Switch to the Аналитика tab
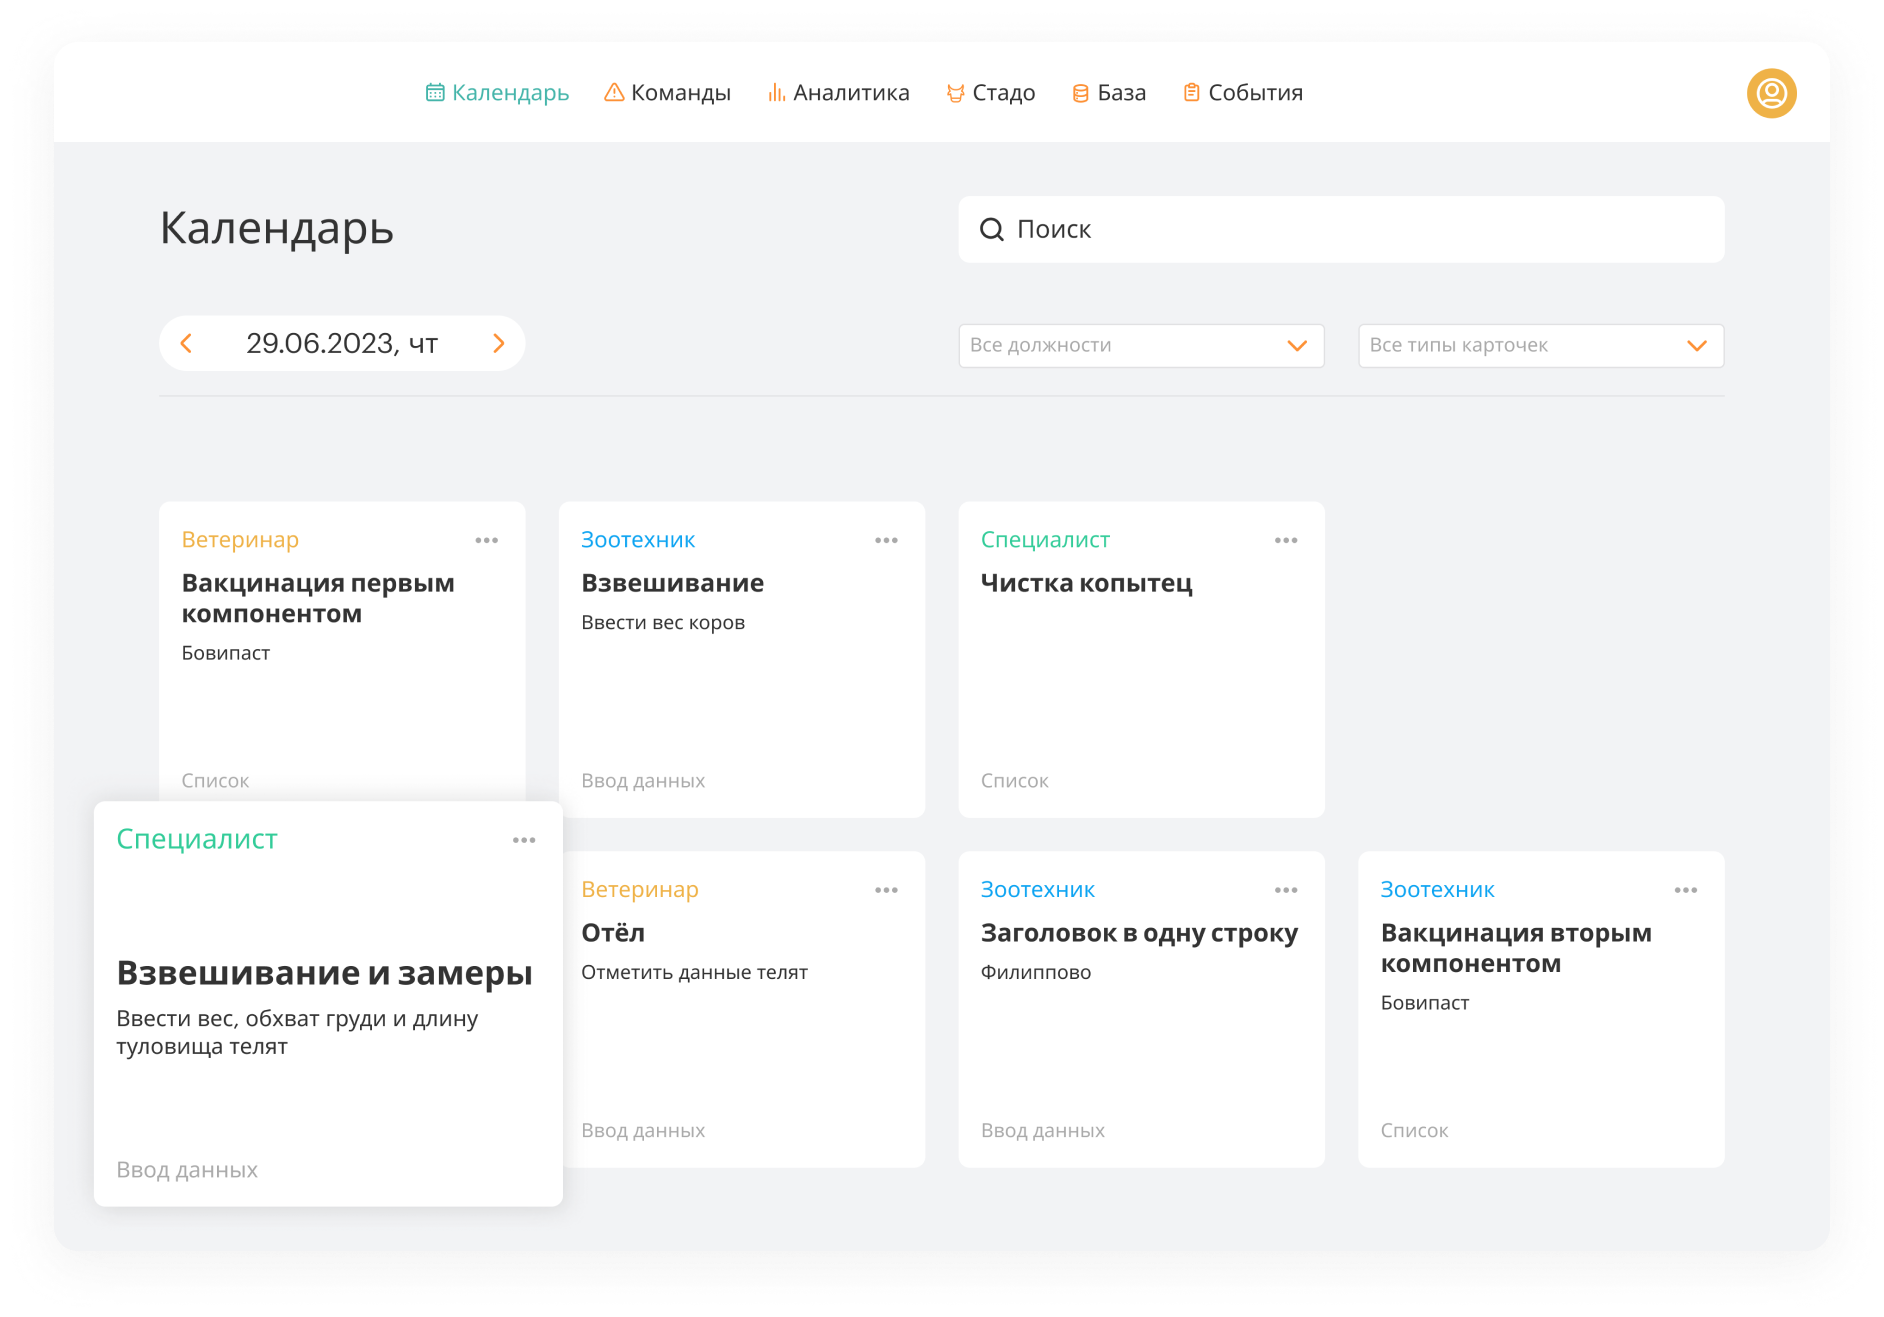 pyautogui.click(x=838, y=93)
